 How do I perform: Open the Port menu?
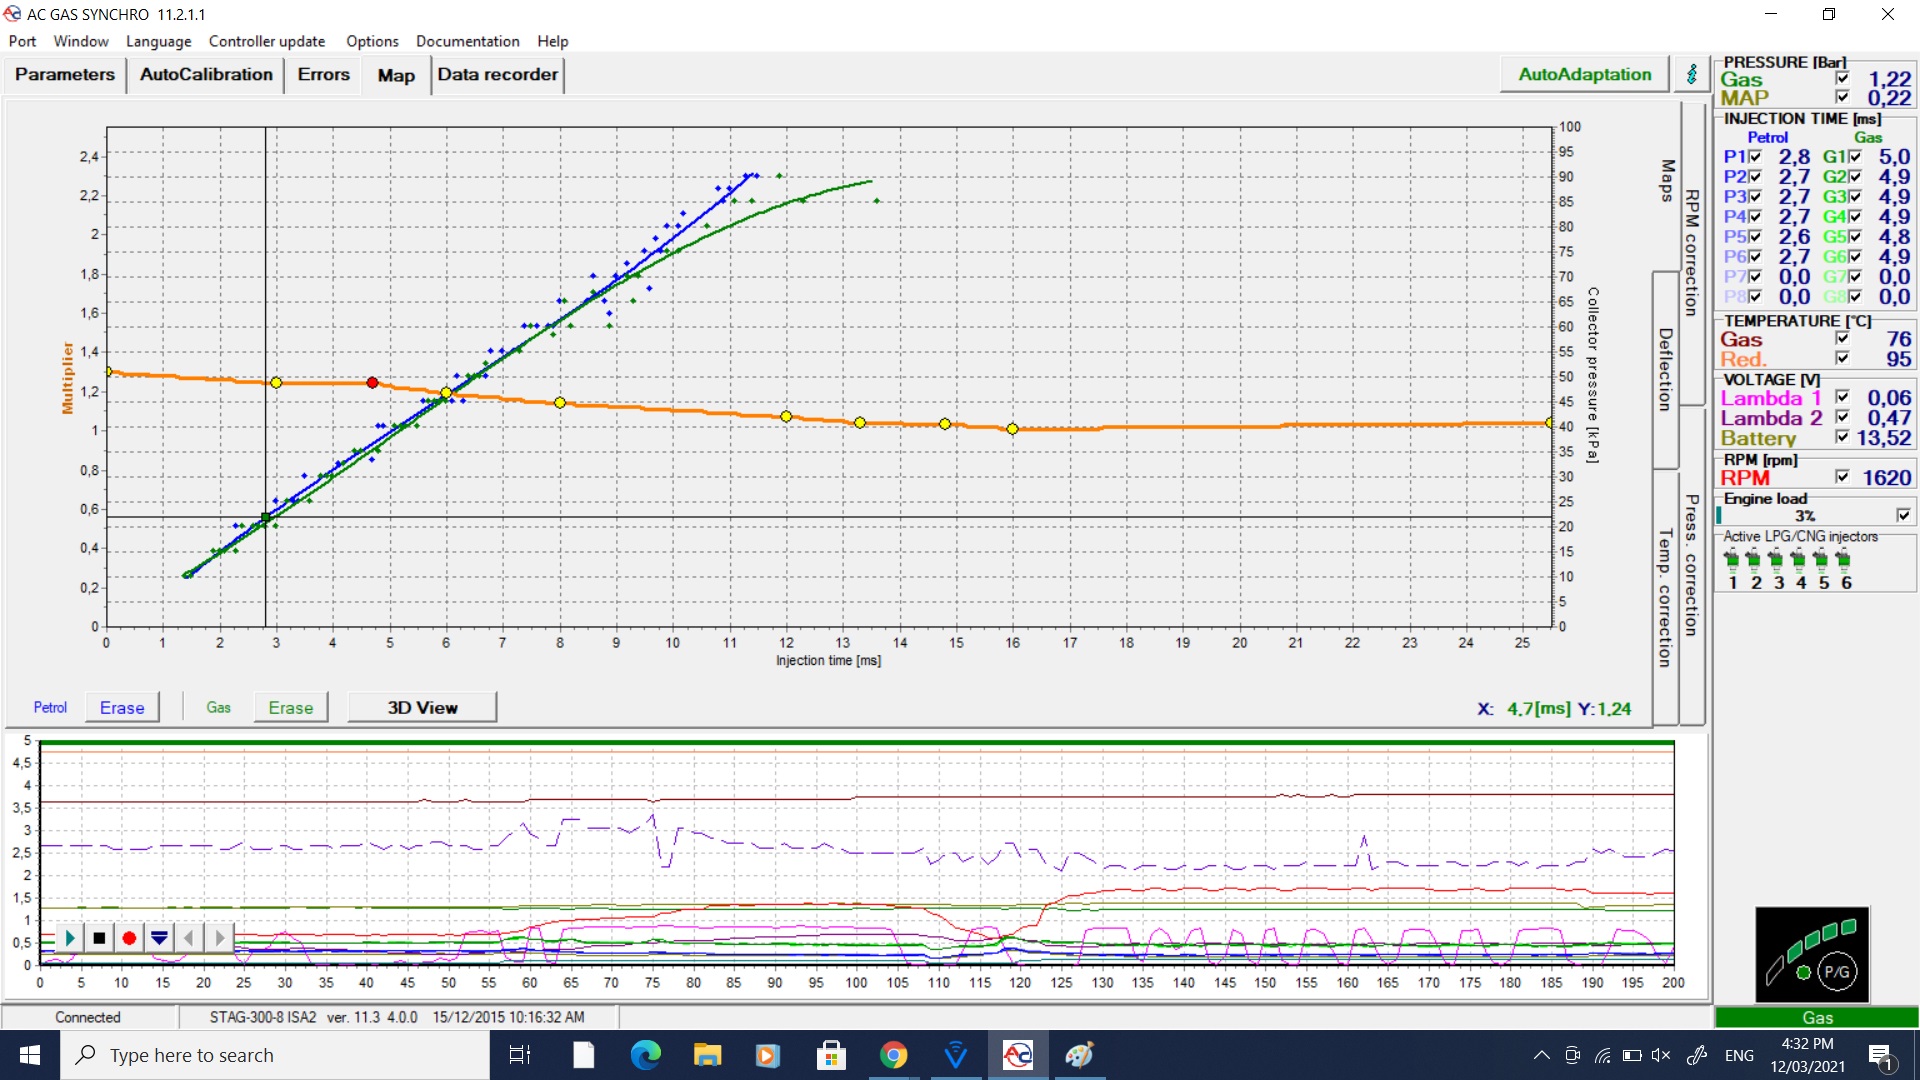point(22,41)
